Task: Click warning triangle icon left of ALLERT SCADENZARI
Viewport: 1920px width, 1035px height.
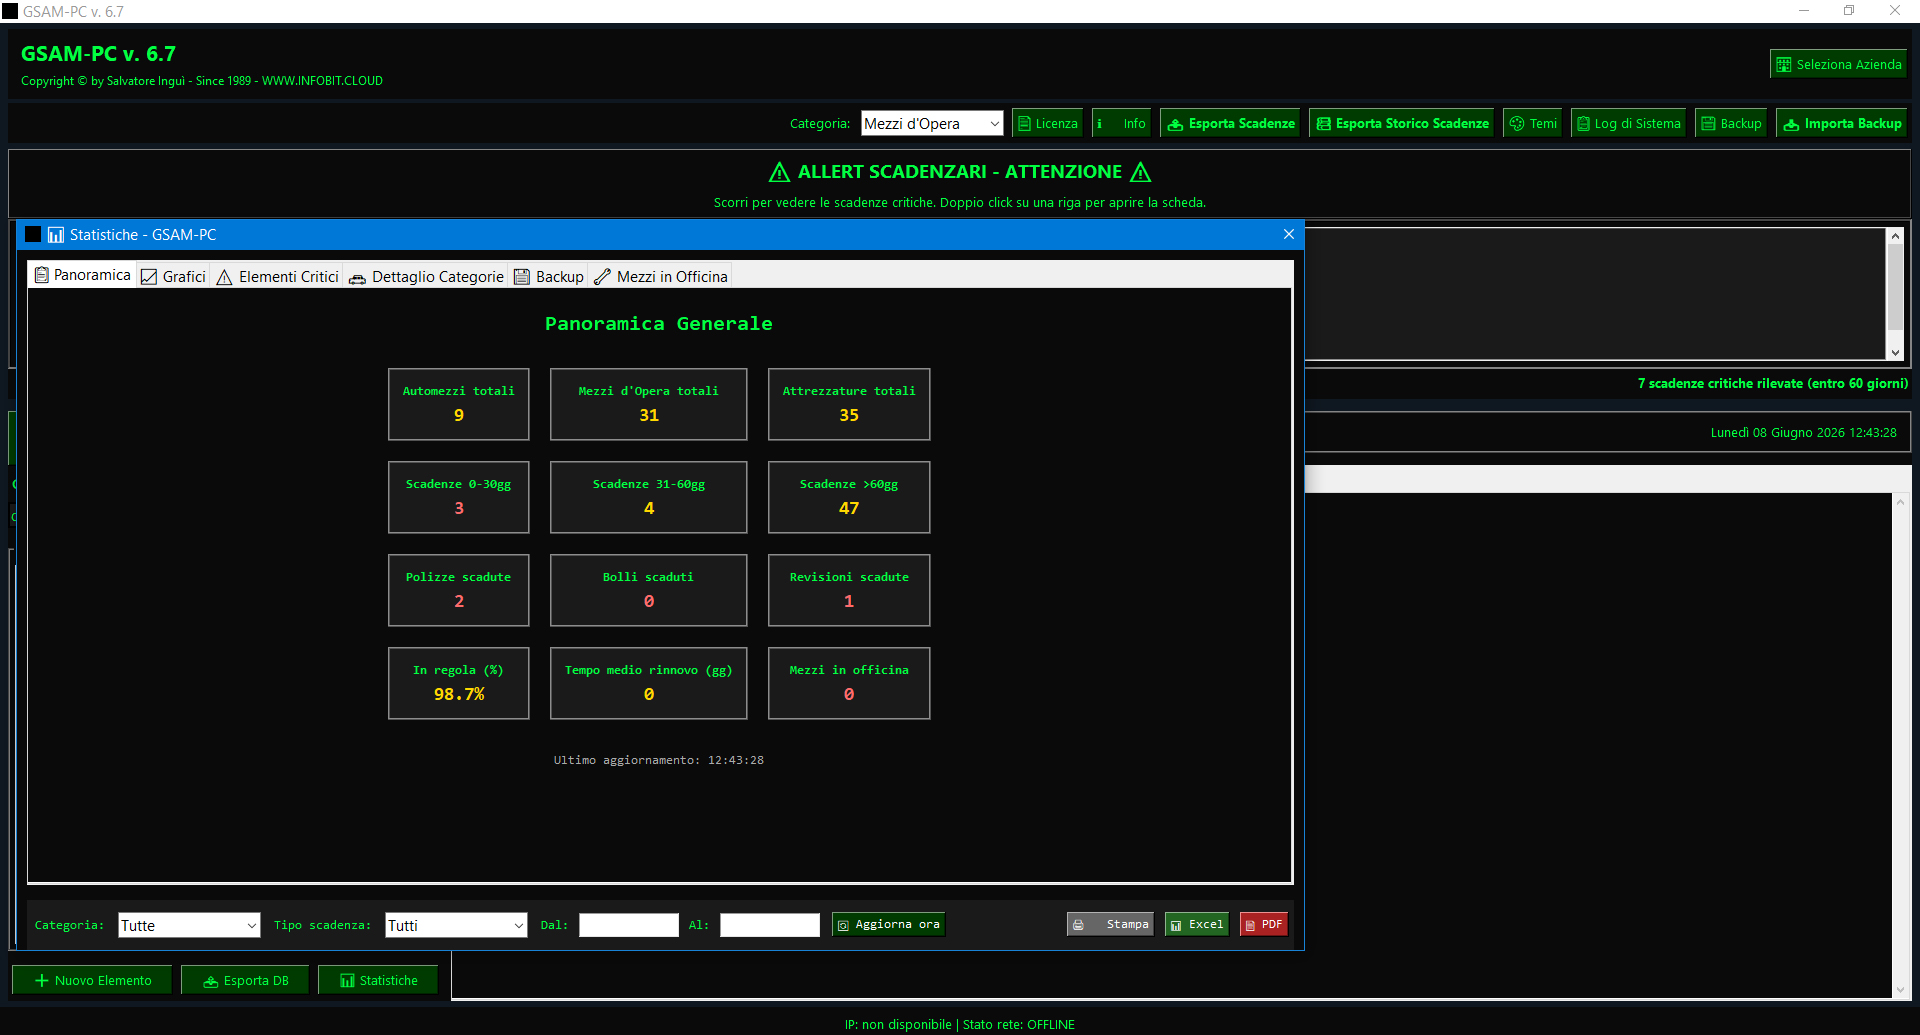Action: (x=780, y=172)
